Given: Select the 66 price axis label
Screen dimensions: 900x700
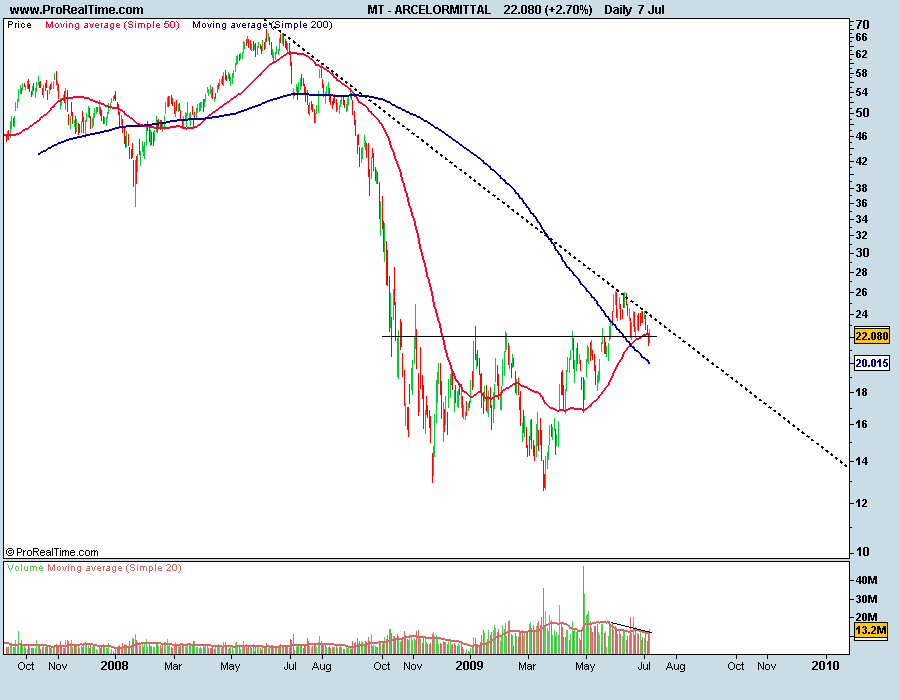Looking at the screenshot, I should pos(862,37).
